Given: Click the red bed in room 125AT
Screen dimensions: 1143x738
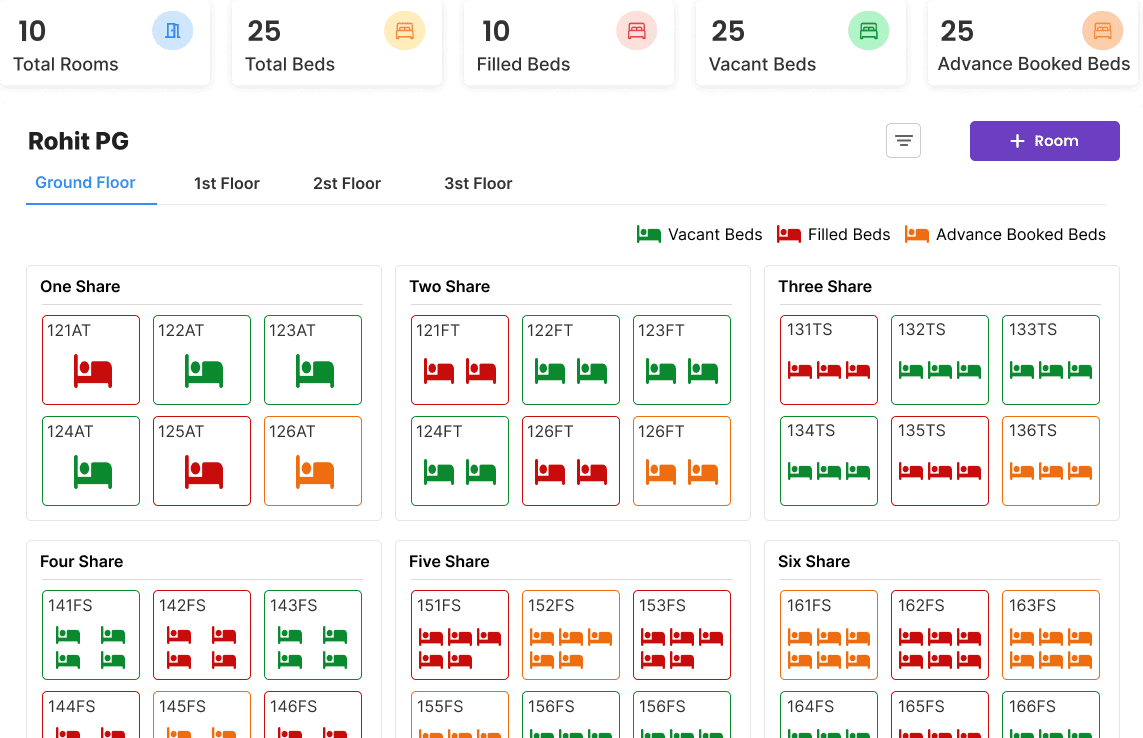Looking at the screenshot, I should tap(203, 472).
